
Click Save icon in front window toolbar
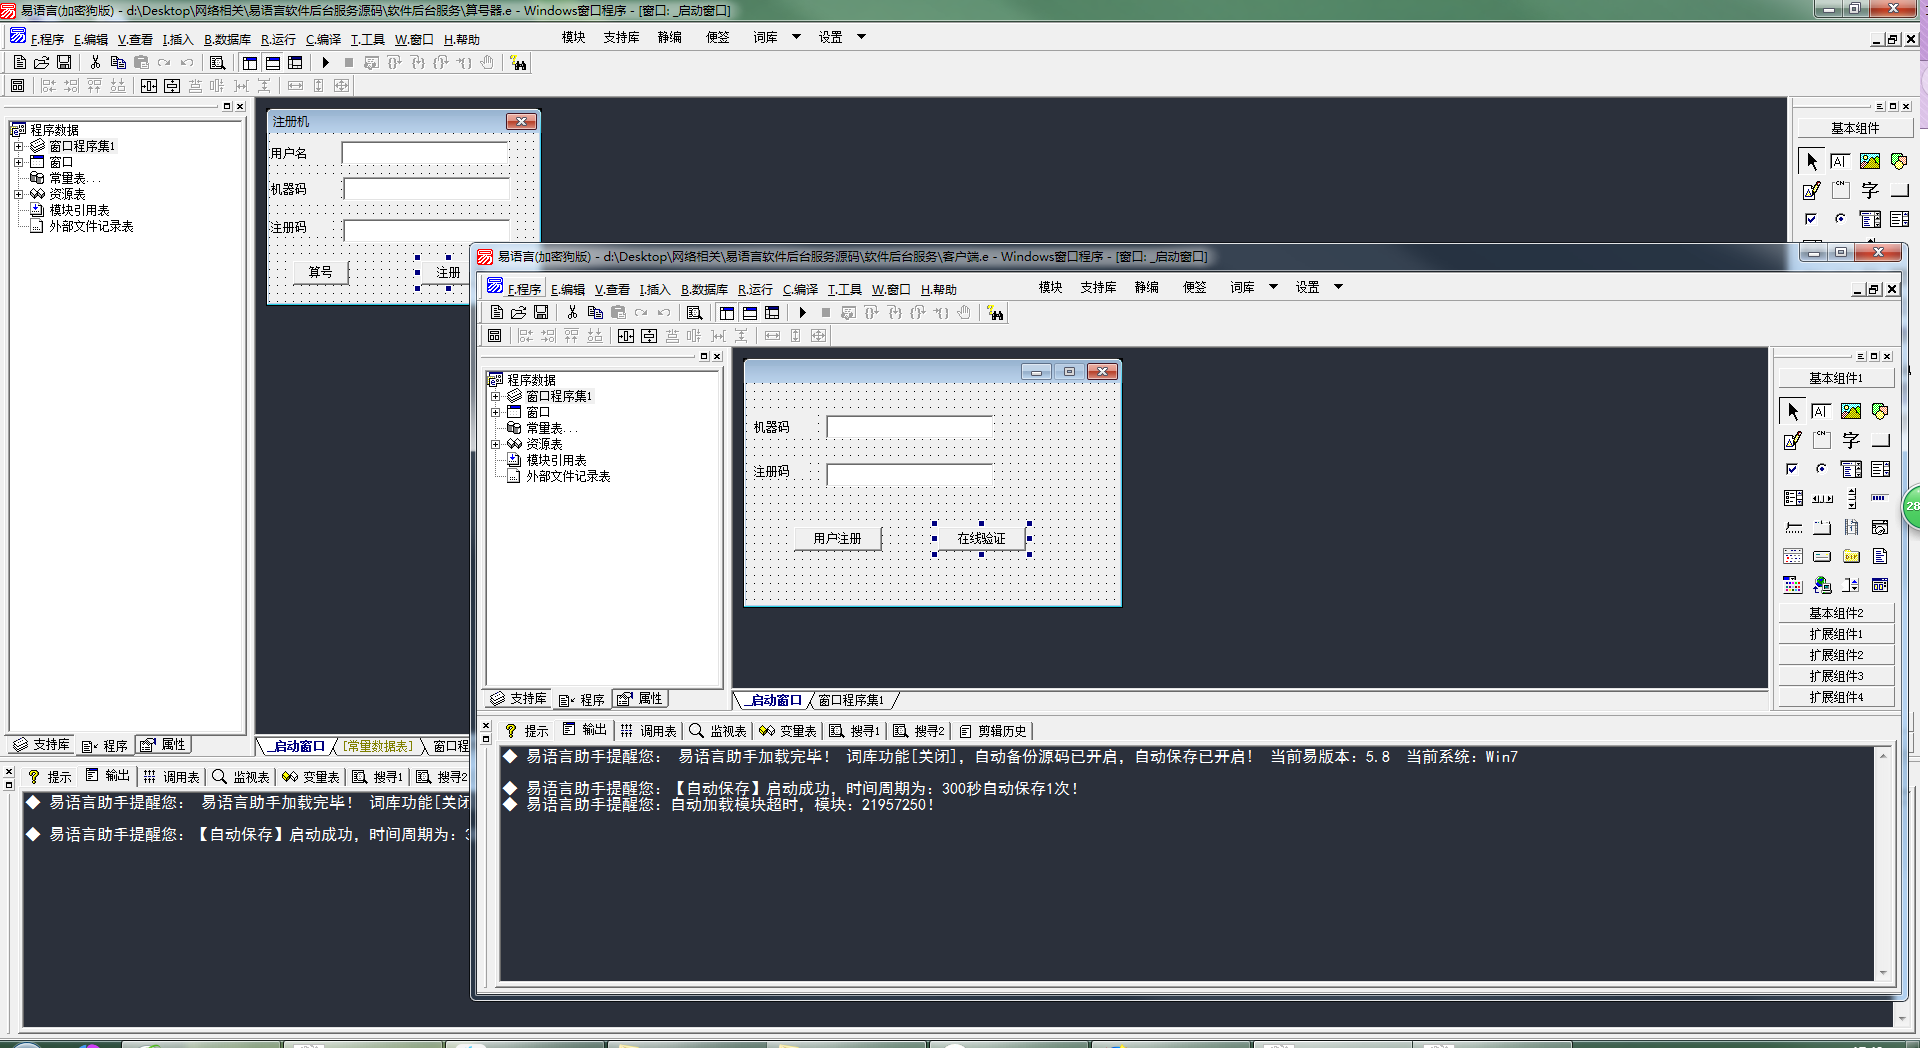(541, 313)
